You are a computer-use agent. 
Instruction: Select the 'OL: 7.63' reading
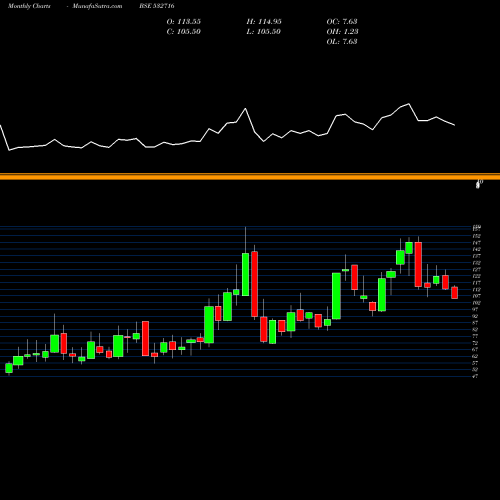point(342,42)
